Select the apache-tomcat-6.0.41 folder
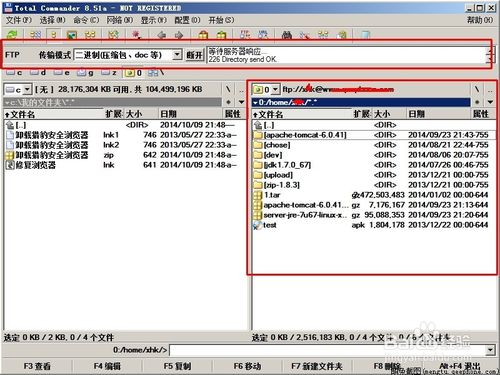 (373, 135)
